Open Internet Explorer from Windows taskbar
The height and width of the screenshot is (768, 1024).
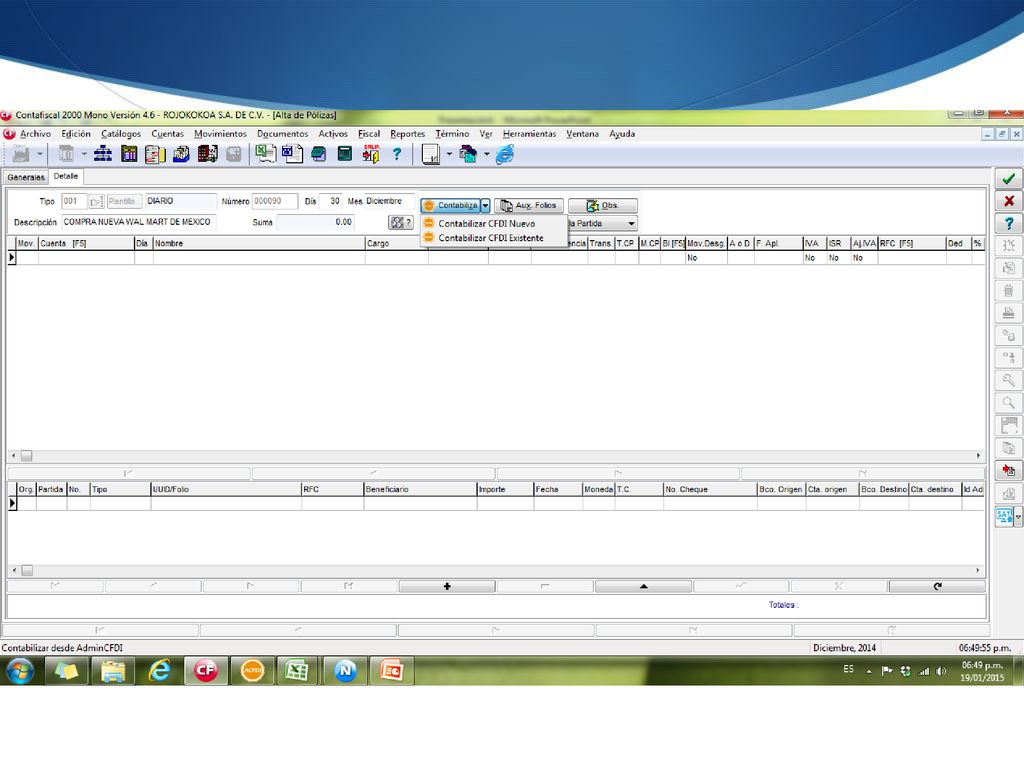coord(159,671)
